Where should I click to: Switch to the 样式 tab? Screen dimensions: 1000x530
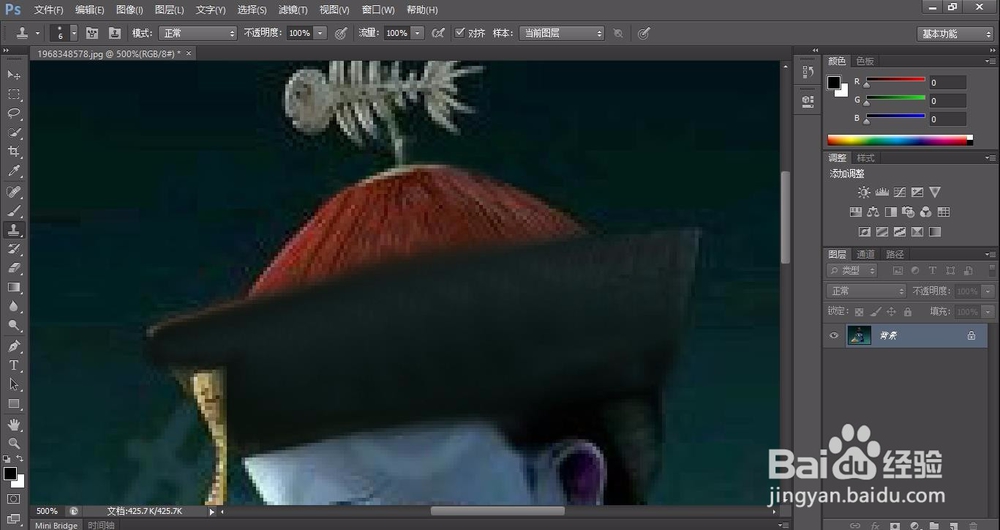[865, 158]
